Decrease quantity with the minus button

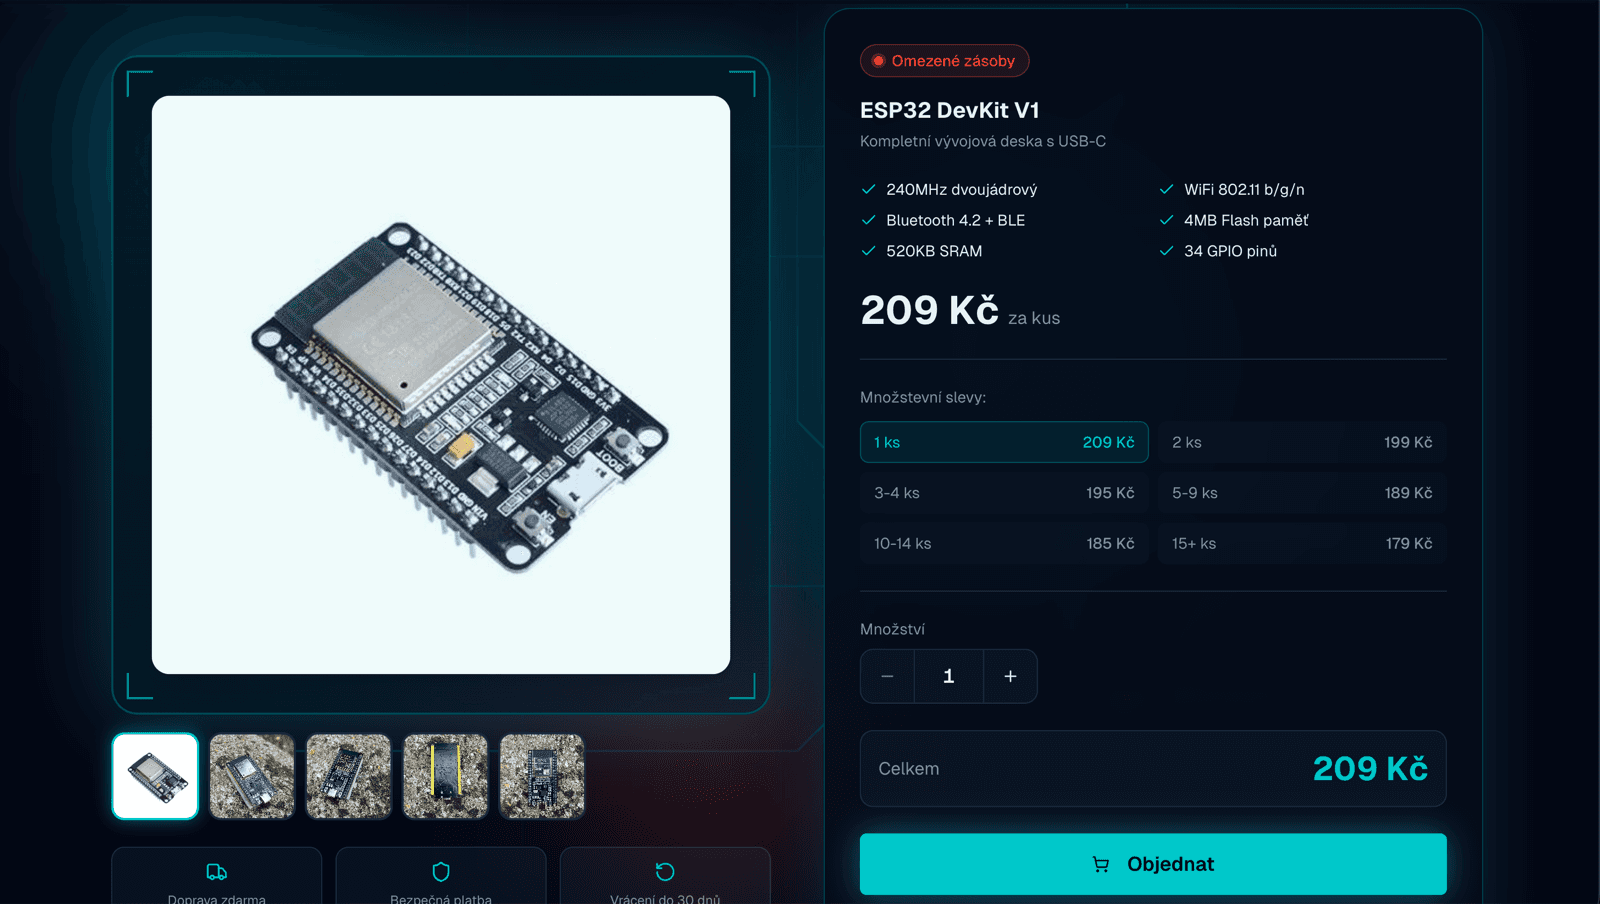[x=887, y=676]
